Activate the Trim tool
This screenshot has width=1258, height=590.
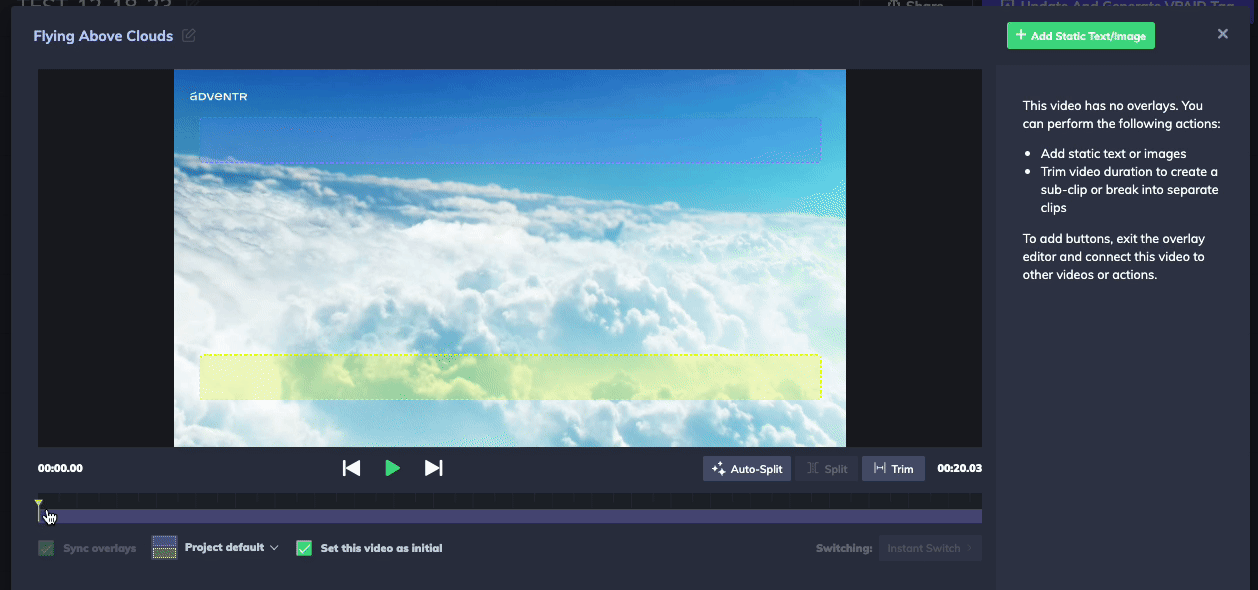pyautogui.click(x=893, y=469)
